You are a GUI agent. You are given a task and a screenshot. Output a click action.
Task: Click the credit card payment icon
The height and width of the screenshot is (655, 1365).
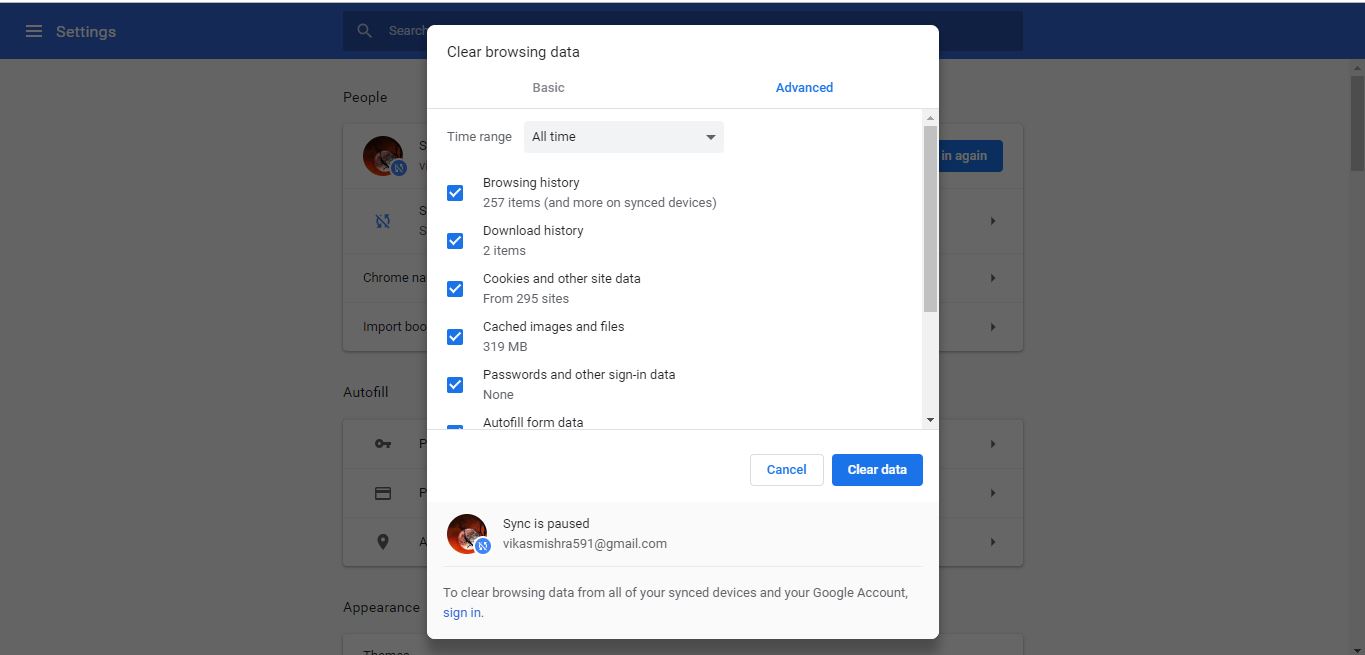tap(382, 493)
